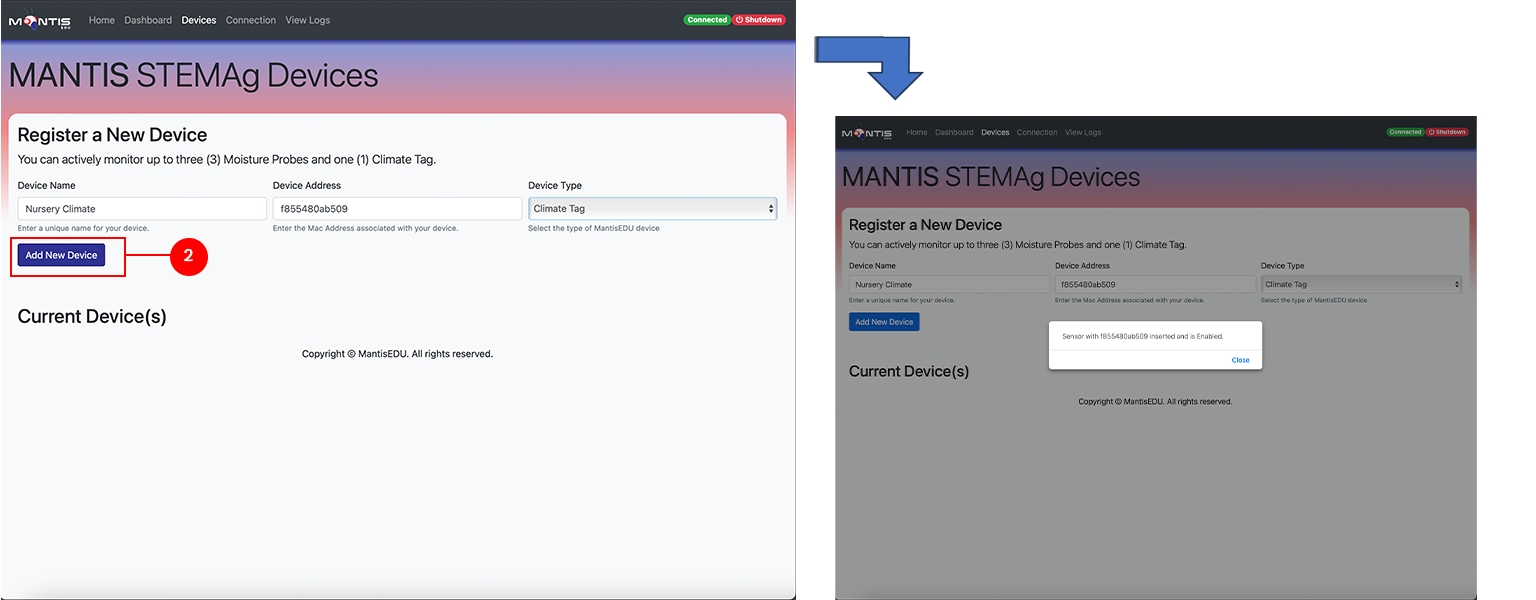Close the sensor inserted confirmation dialog
Screen dimensions: 1536x600
click(1240, 360)
